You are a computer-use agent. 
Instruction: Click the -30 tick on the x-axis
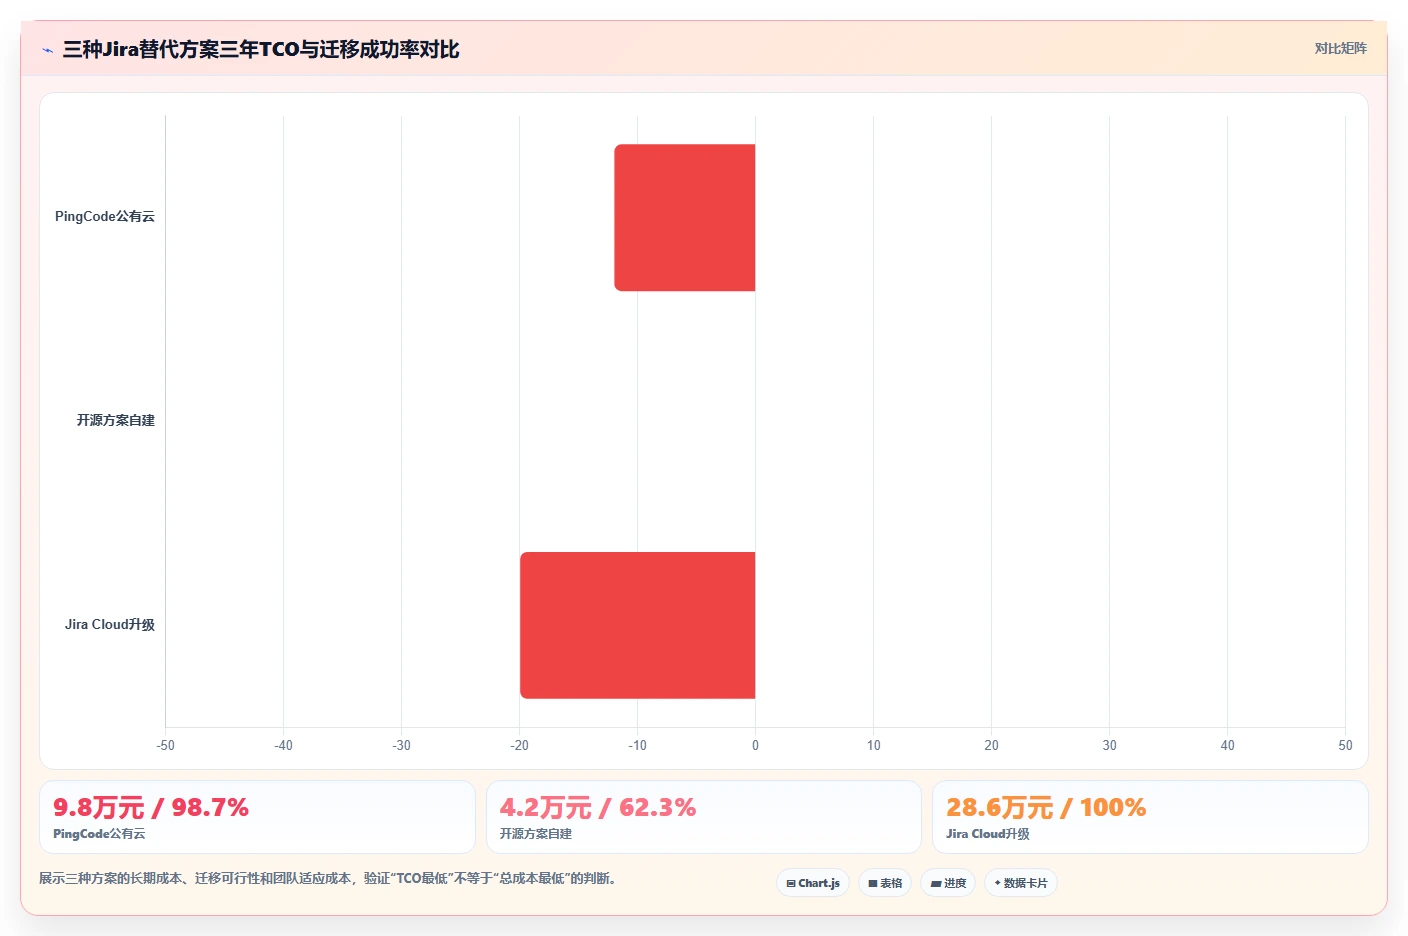tap(402, 746)
